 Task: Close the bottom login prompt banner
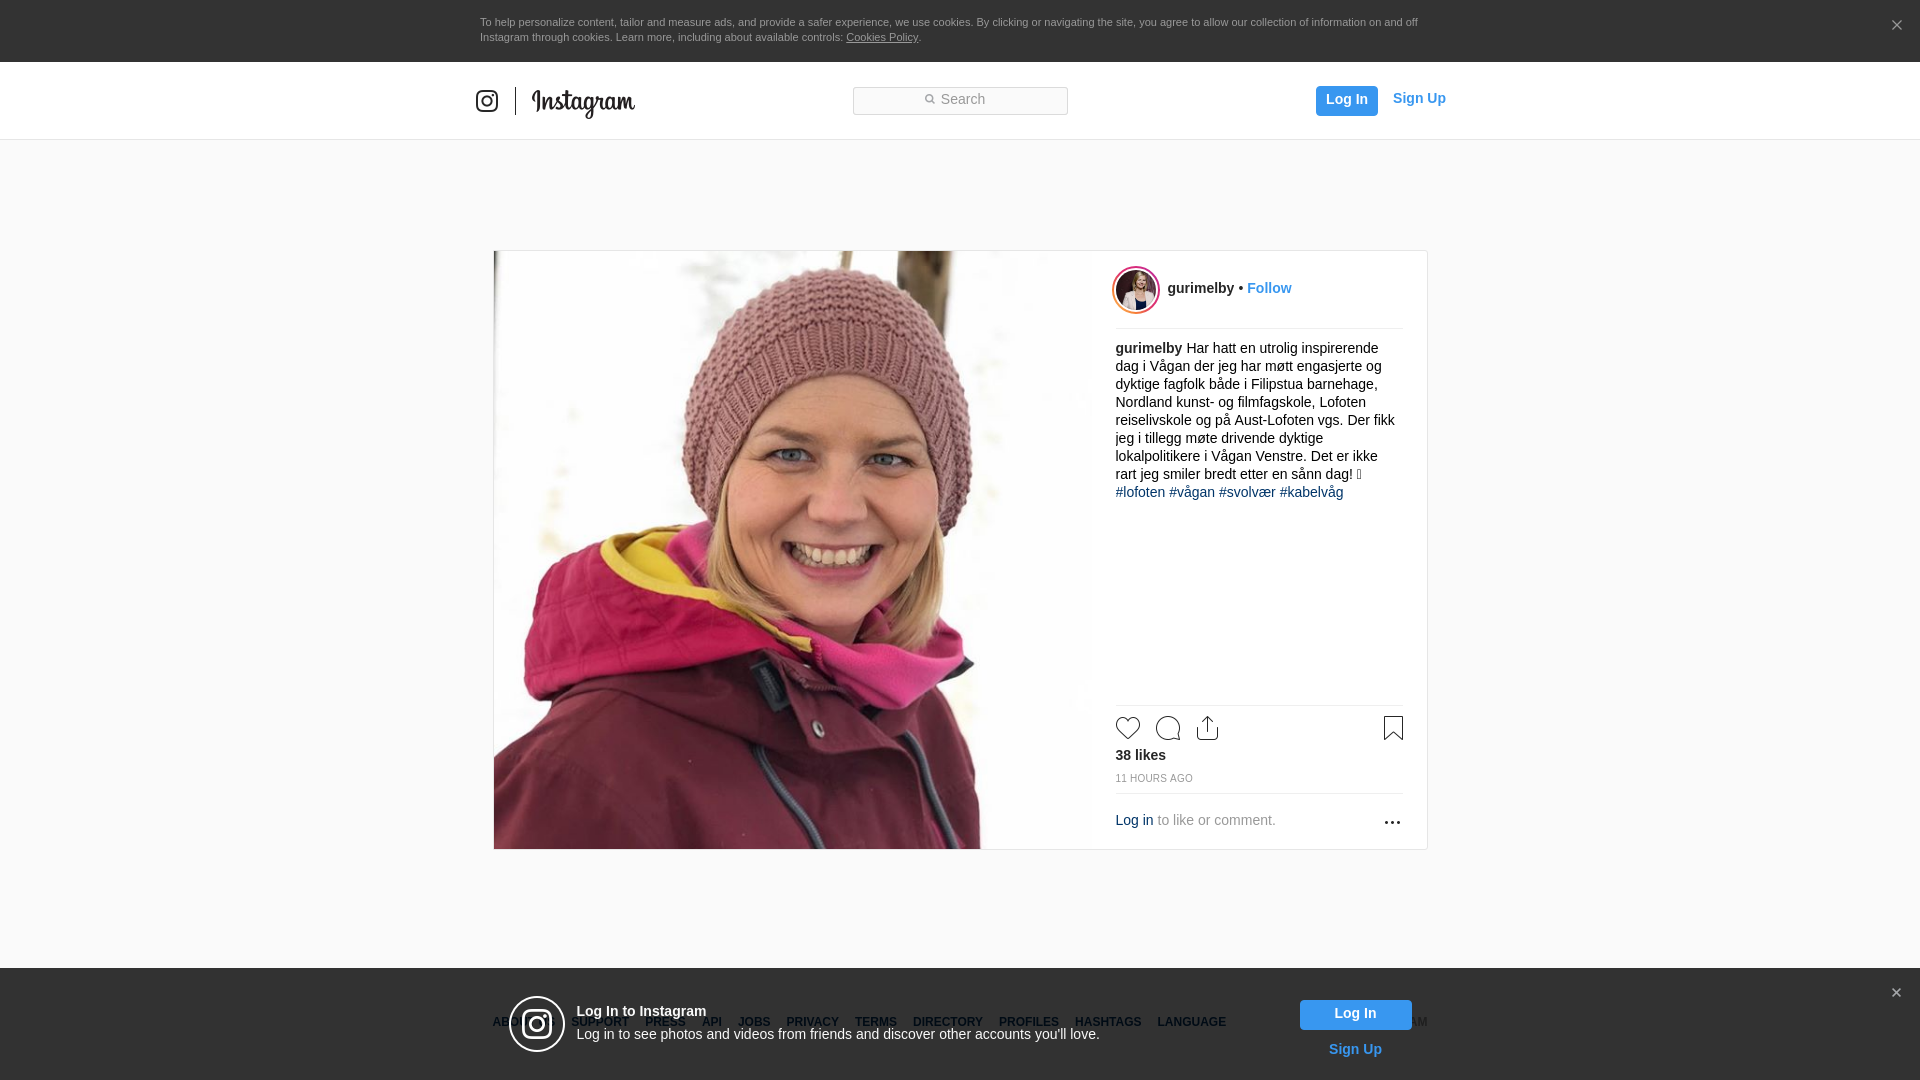click(x=1896, y=993)
